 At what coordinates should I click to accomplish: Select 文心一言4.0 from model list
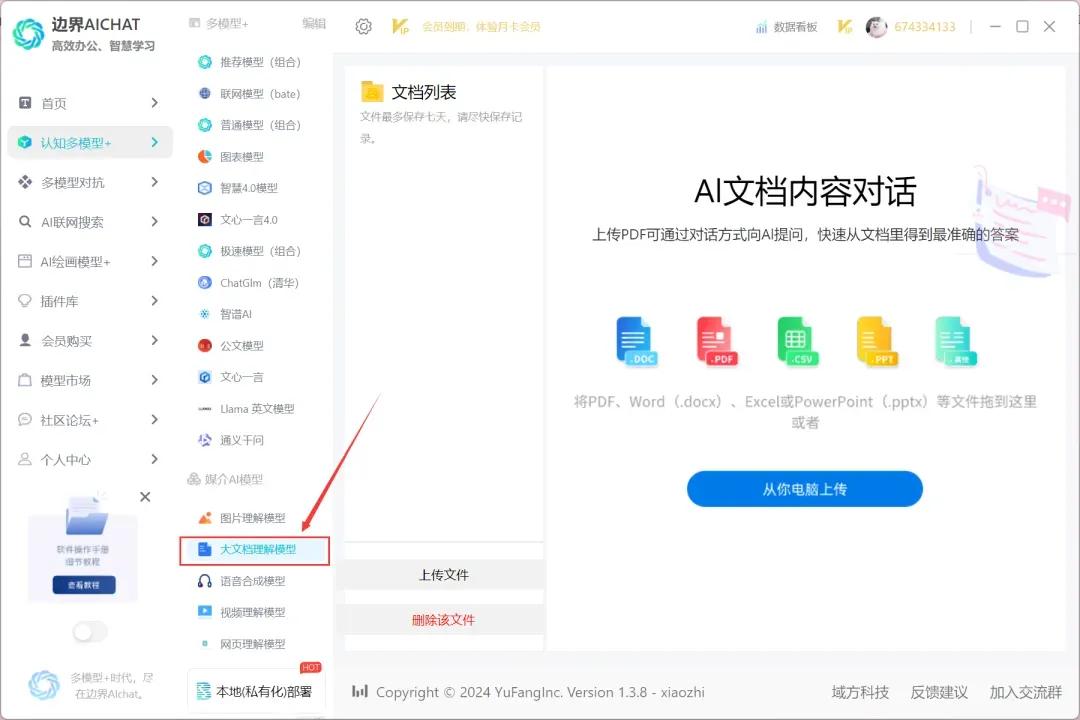coord(248,220)
